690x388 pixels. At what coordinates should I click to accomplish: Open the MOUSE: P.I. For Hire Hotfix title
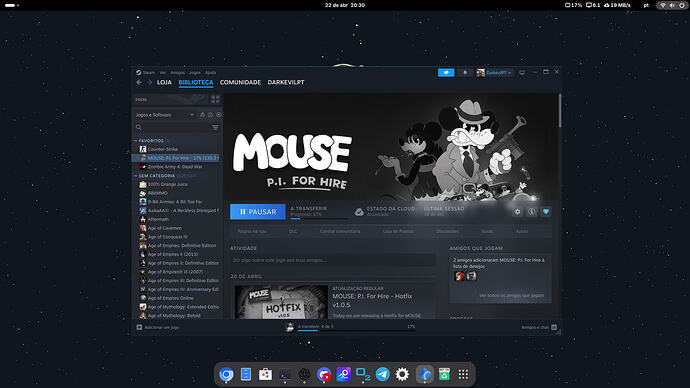372,300
